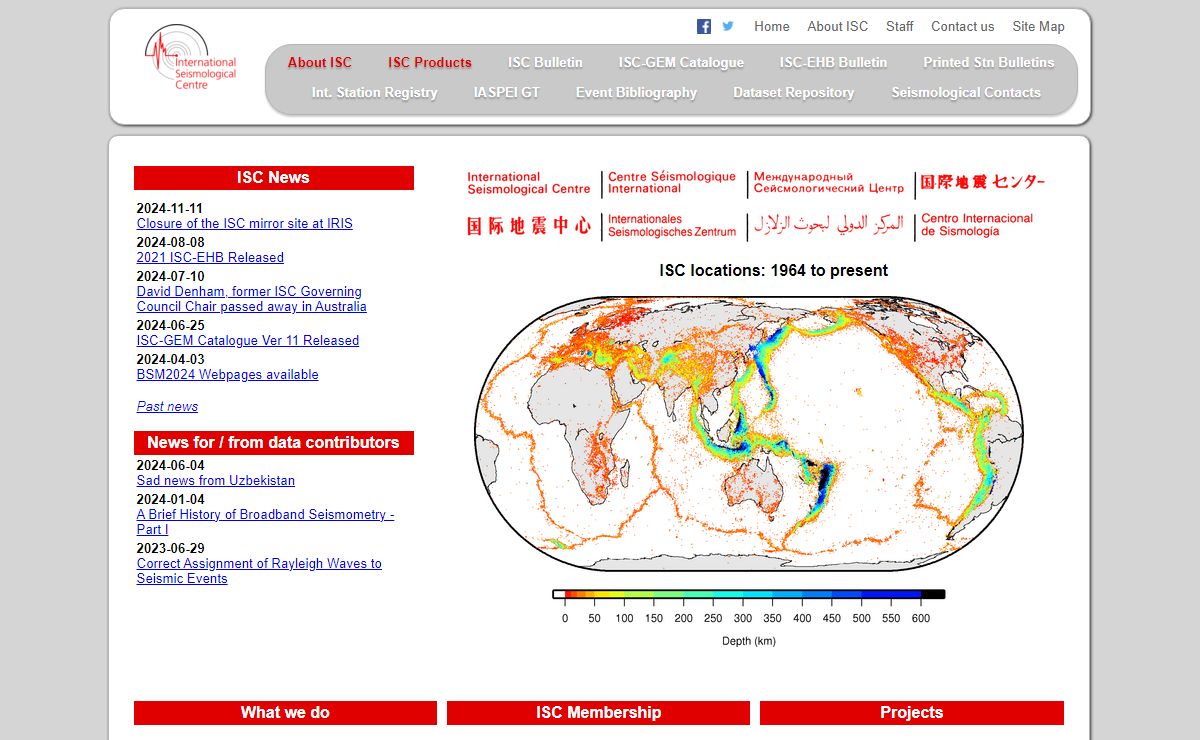
Task: Click the International Seismological Centre logo
Action: click(x=191, y=58)
